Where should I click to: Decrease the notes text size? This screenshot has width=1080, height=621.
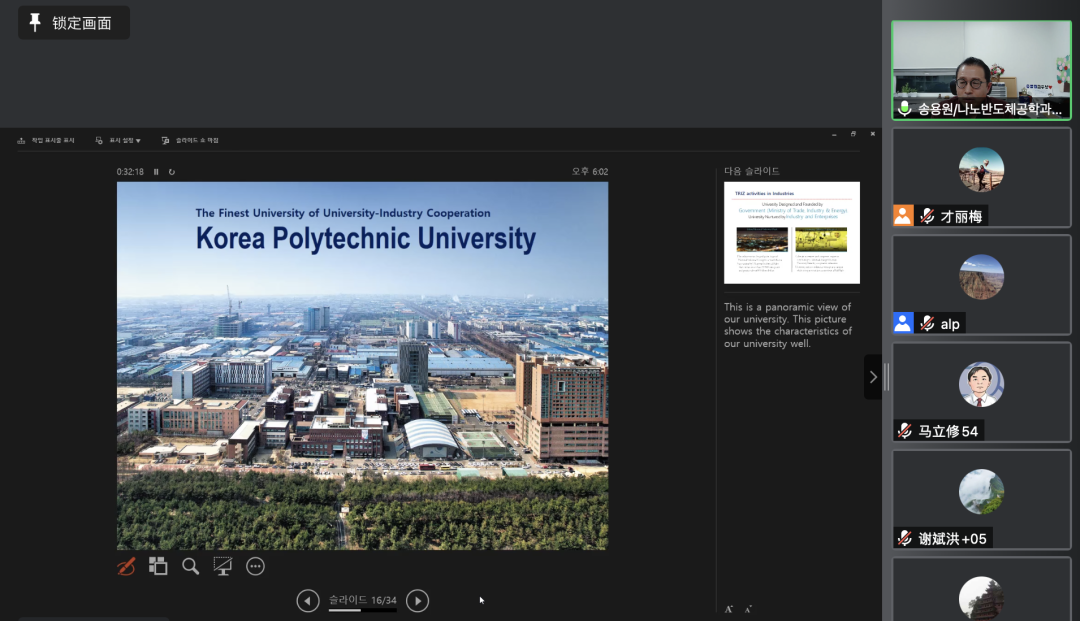tap(748, 609)
